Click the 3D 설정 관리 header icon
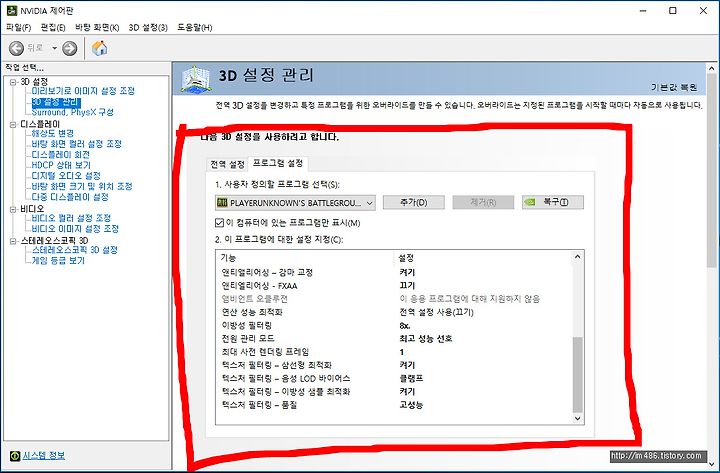720x473 pixels. coord(195,79)
